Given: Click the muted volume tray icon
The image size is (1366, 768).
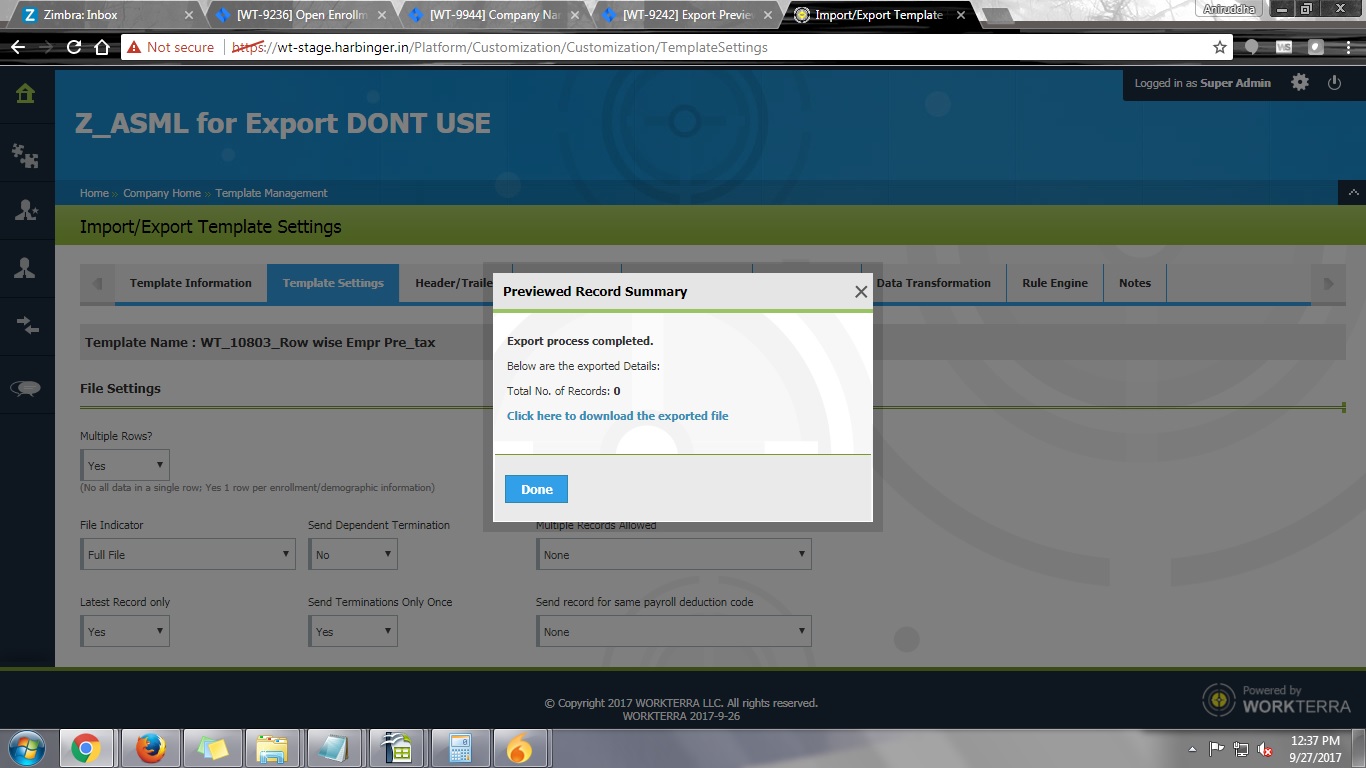Looking at the screenshot, I should pos(1265,749).
